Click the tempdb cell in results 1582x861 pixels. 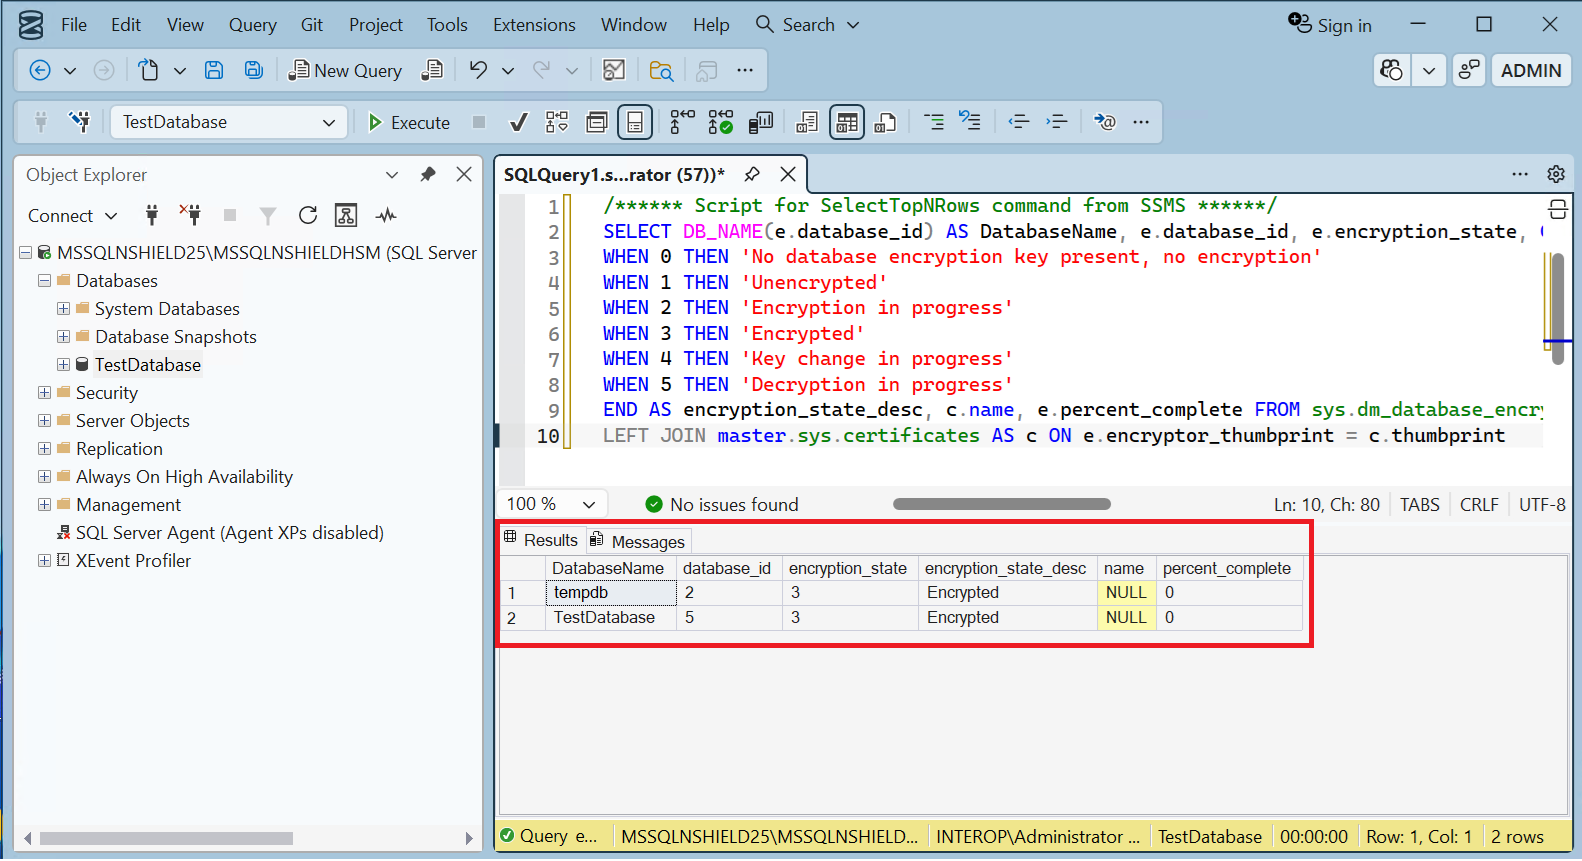point(612,593)
